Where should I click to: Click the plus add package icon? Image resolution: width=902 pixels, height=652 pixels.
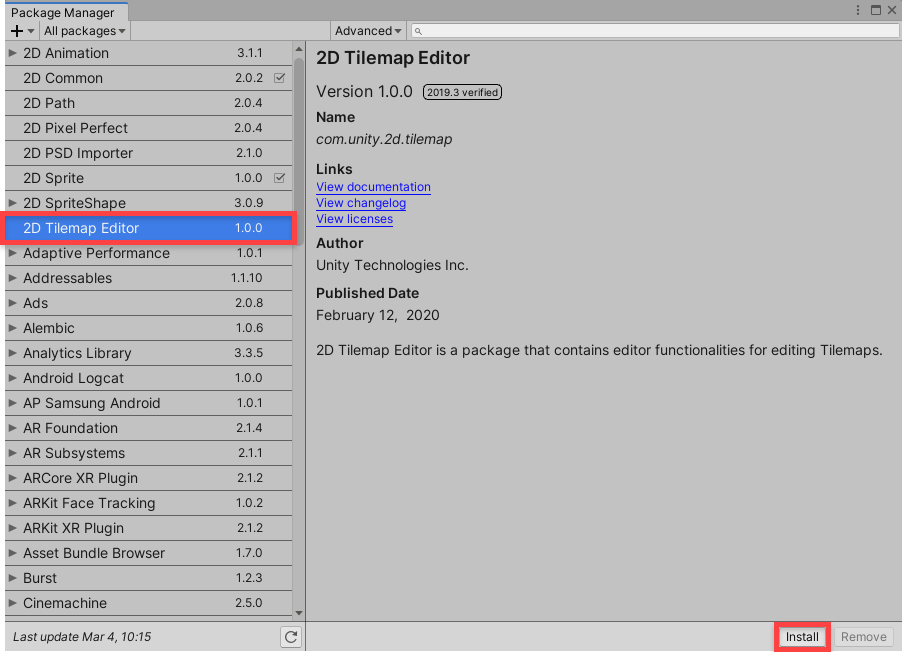pos(22,31)
